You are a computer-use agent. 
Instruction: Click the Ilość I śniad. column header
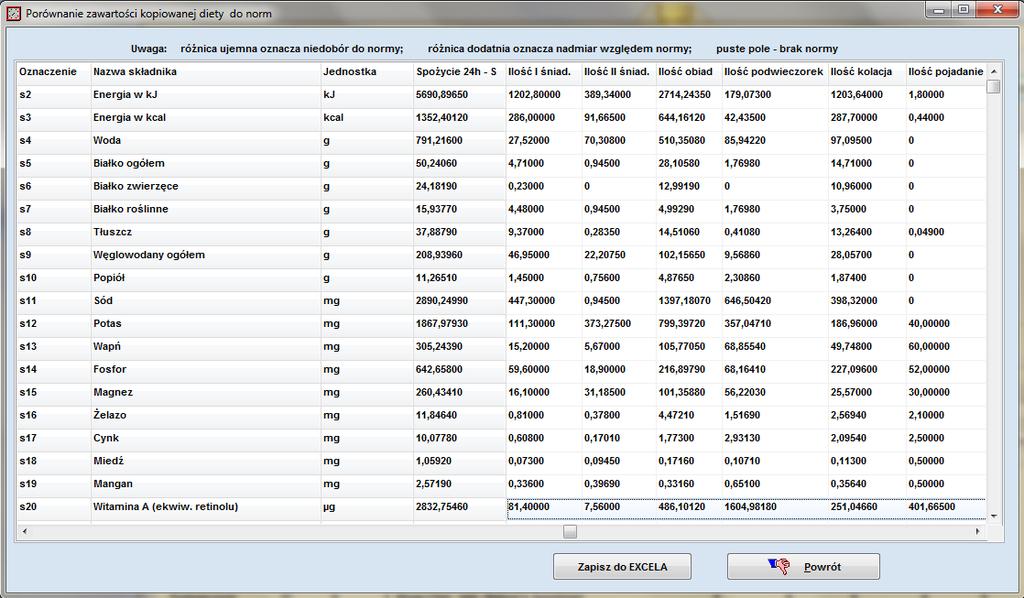pos(544,72)
